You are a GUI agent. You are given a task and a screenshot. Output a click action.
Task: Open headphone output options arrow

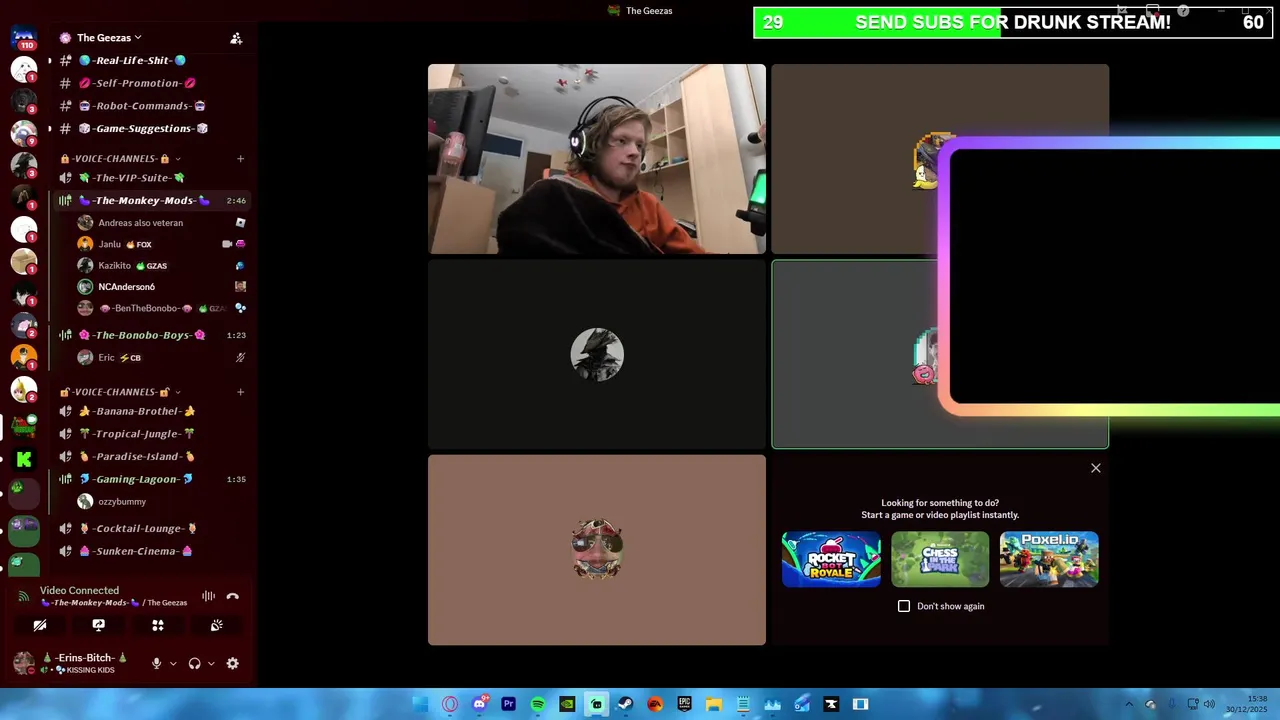tap(211, 663)
